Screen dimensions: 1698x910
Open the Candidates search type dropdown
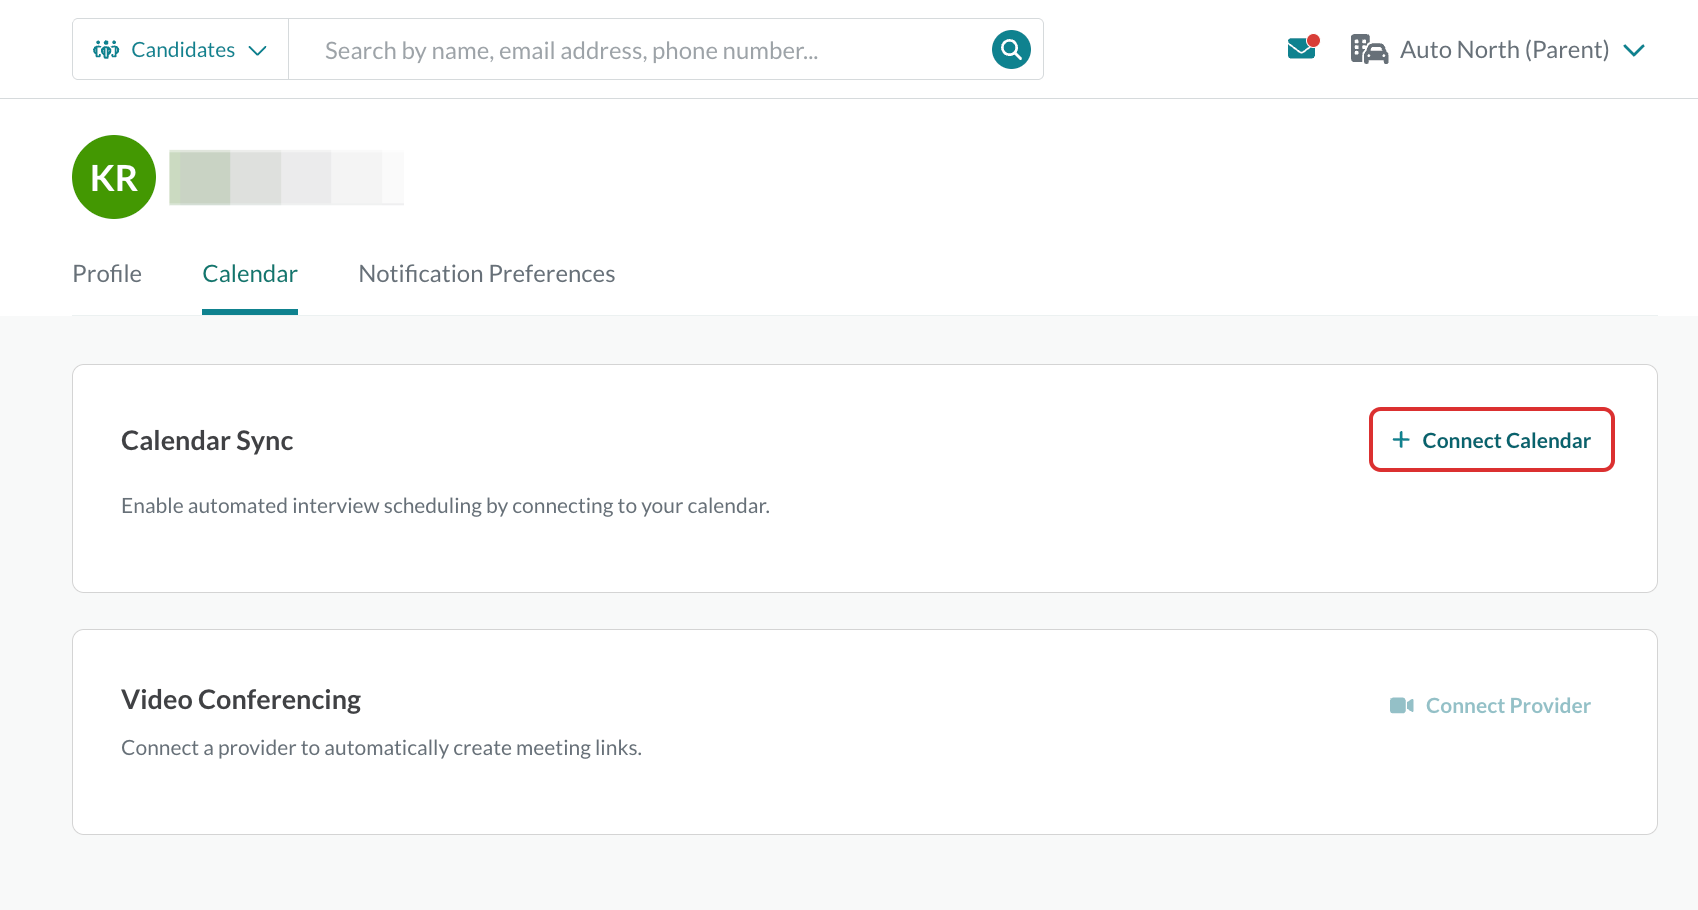point(180,49)
